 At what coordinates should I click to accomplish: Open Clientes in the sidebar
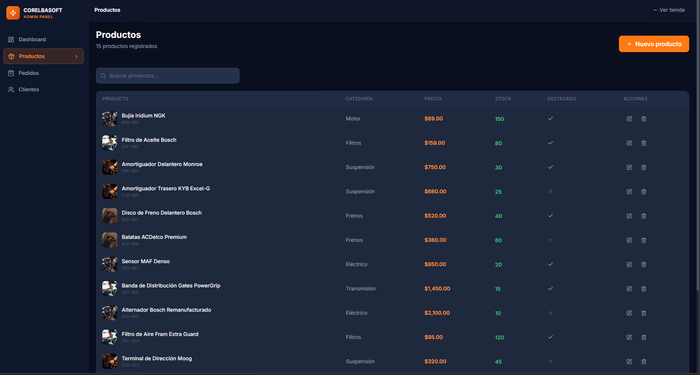(43, 89)
